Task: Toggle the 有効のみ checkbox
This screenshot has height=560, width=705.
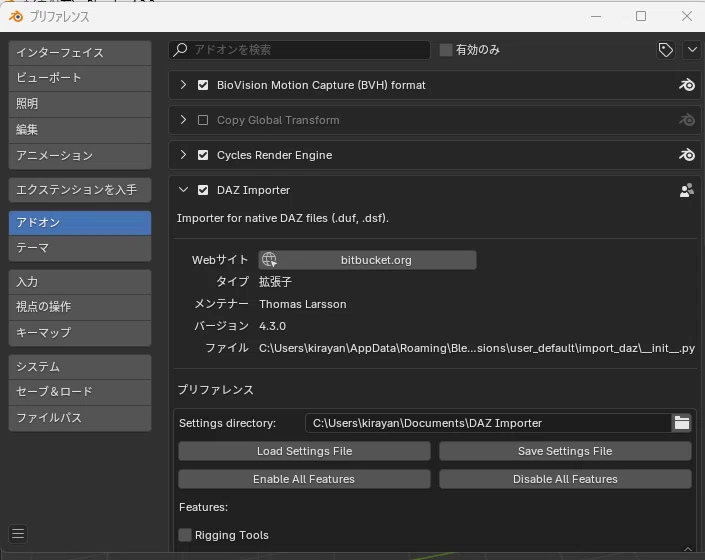Action: (x=446, y=50)
